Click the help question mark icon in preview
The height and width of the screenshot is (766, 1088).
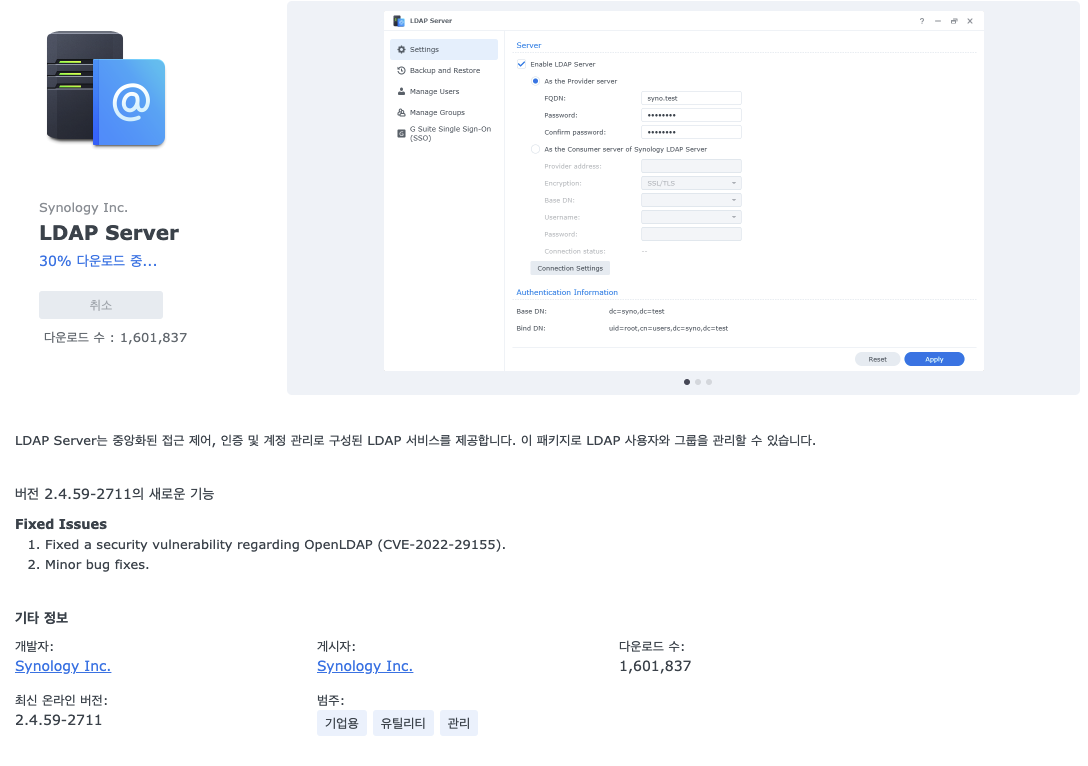pyautogui.click(x=921, y=21)
